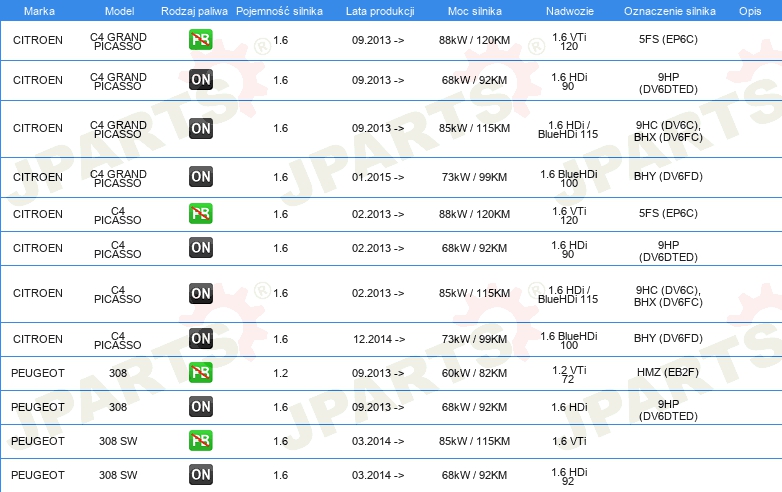Click the Opis column header

click(x=750, y=11)
